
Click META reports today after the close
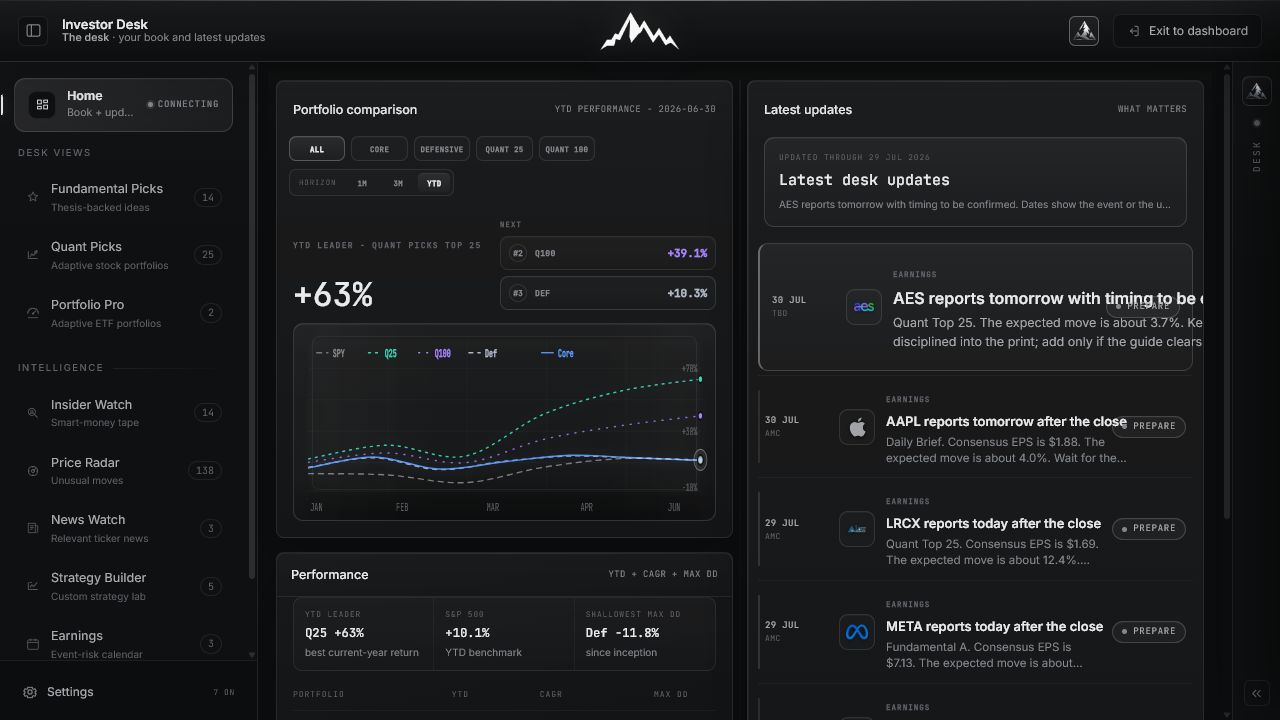click(994, 626)
